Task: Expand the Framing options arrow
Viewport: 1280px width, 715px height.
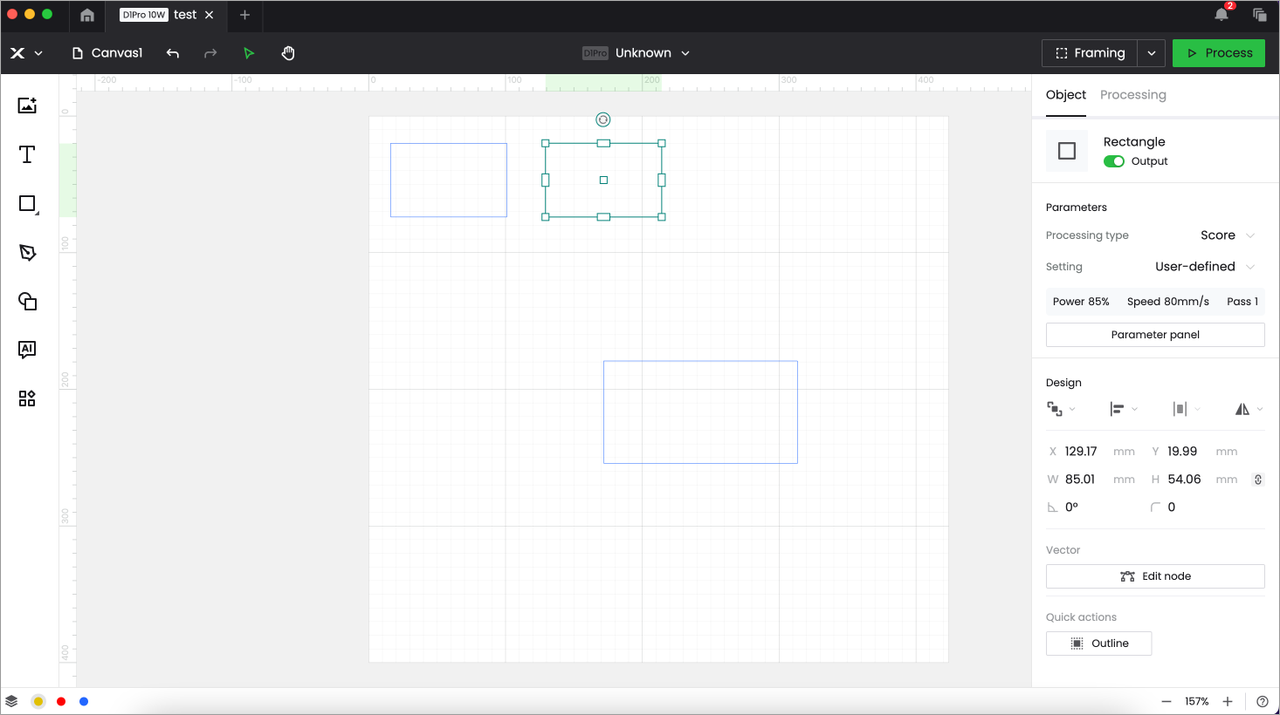Action: coord(1151,53)
